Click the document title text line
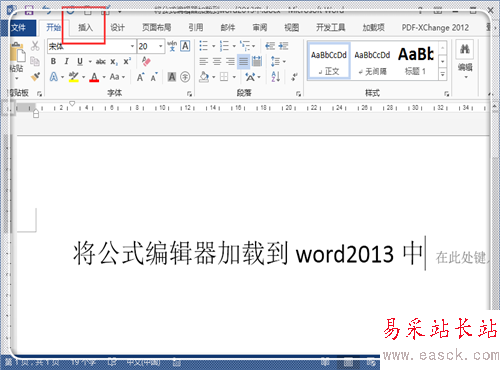The height and width of the screenshot is (370, 500). coord(248,254)
